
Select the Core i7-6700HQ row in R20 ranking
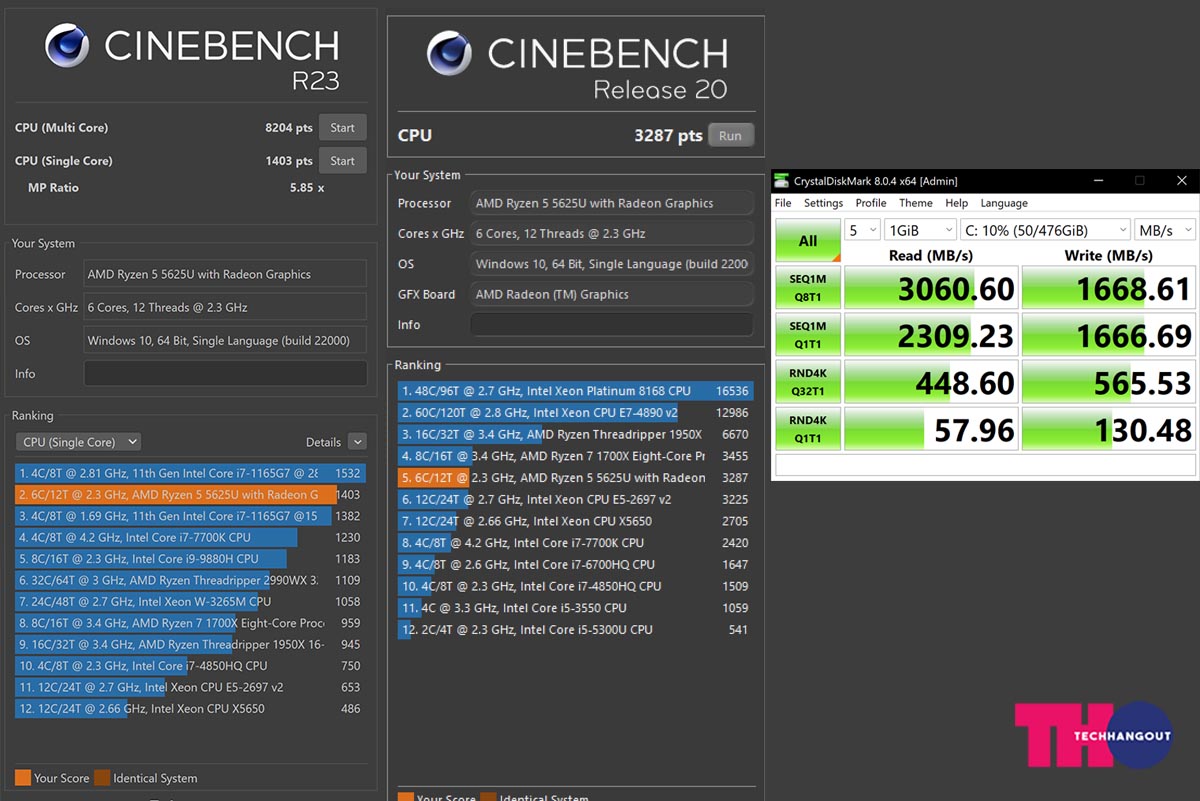click(575, 565)
